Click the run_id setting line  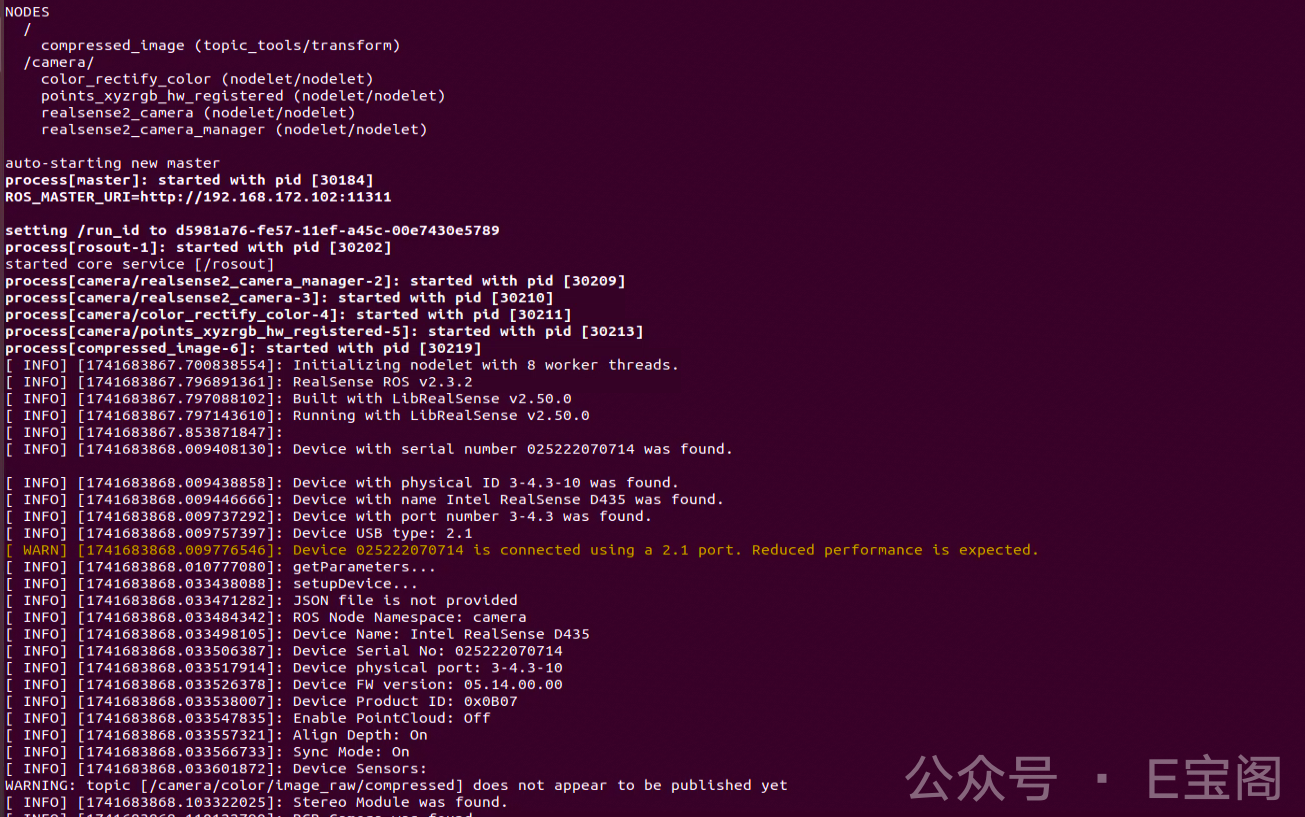pyautogui.click(x=252, y=230)
